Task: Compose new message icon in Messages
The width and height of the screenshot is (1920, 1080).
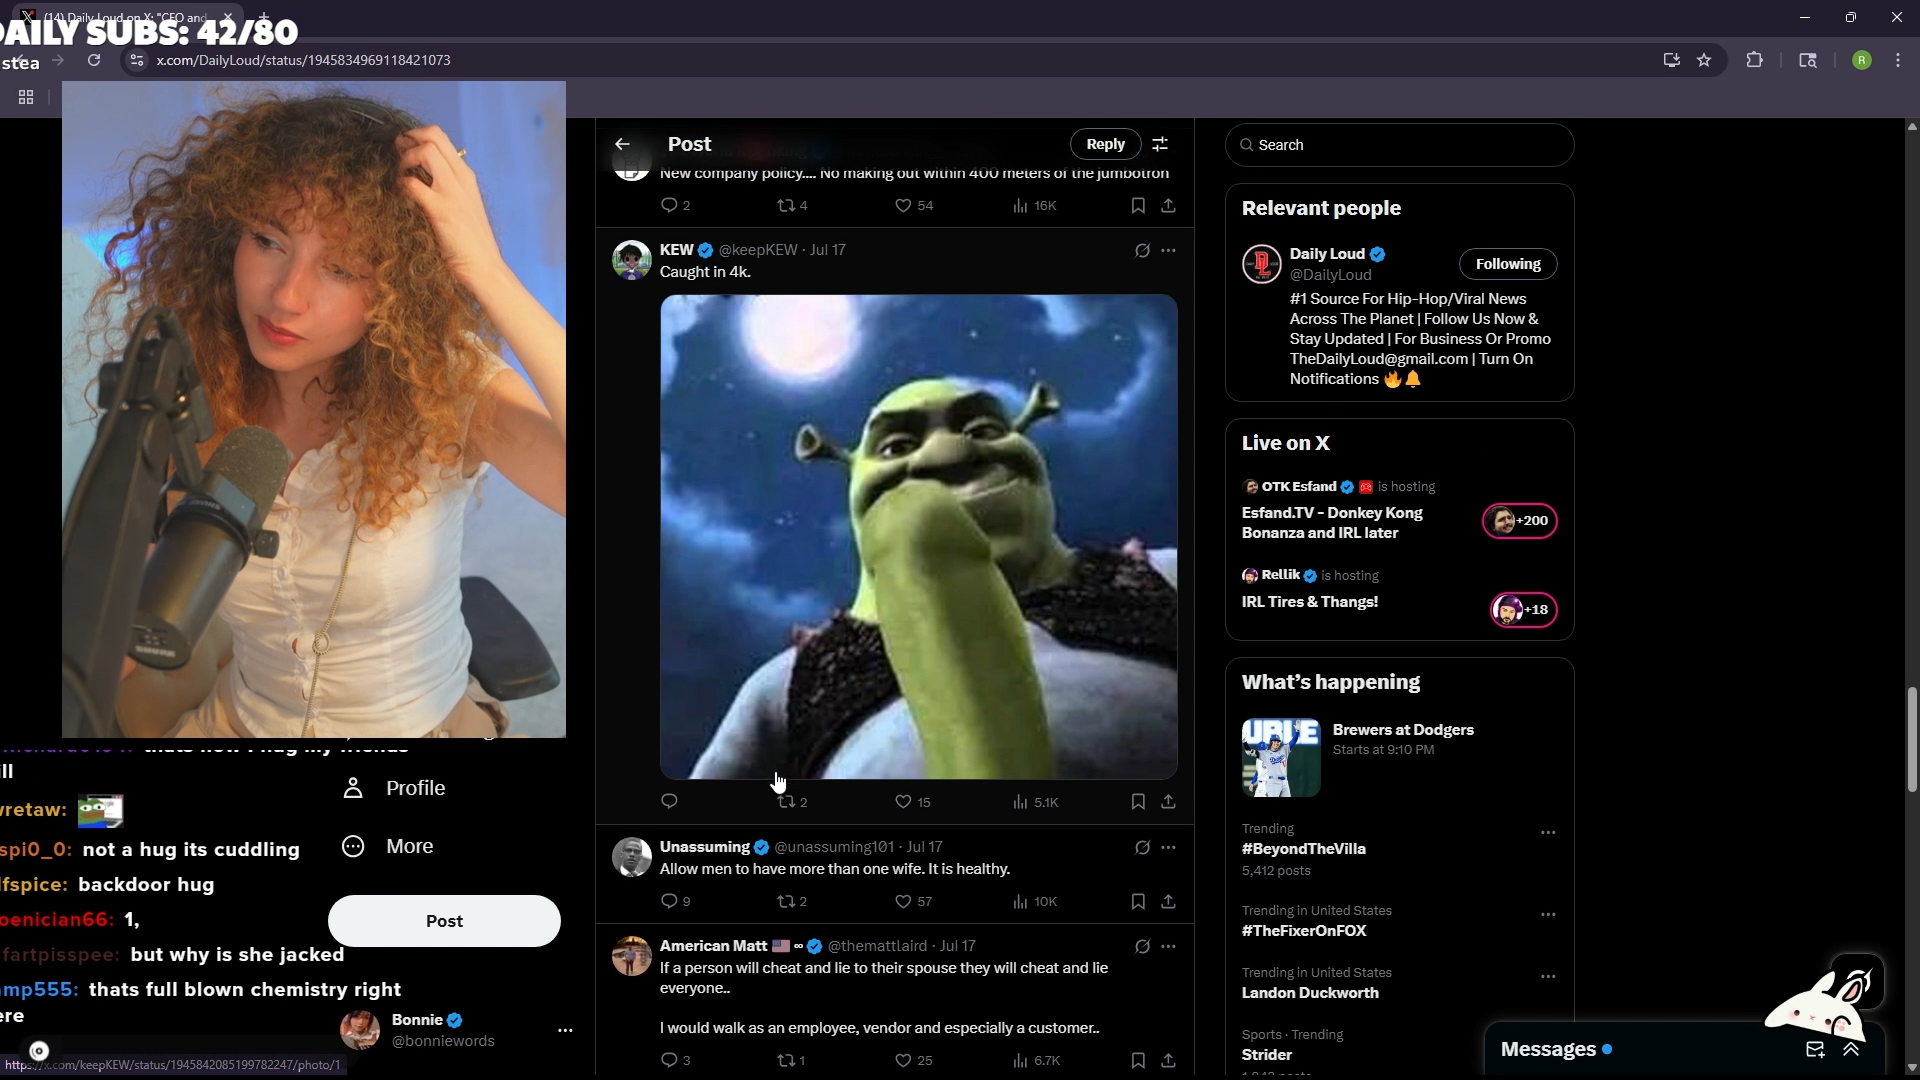Action: (1815, 1049)
